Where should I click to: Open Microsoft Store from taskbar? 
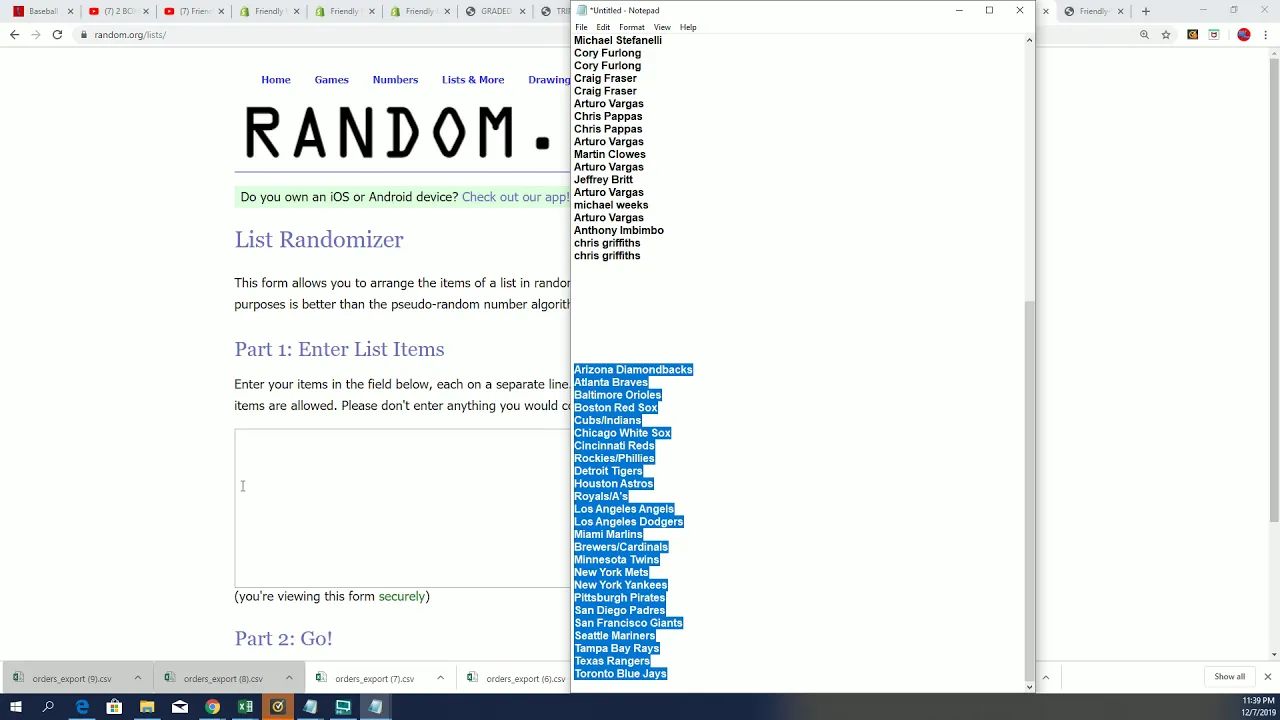pos(114,707)
